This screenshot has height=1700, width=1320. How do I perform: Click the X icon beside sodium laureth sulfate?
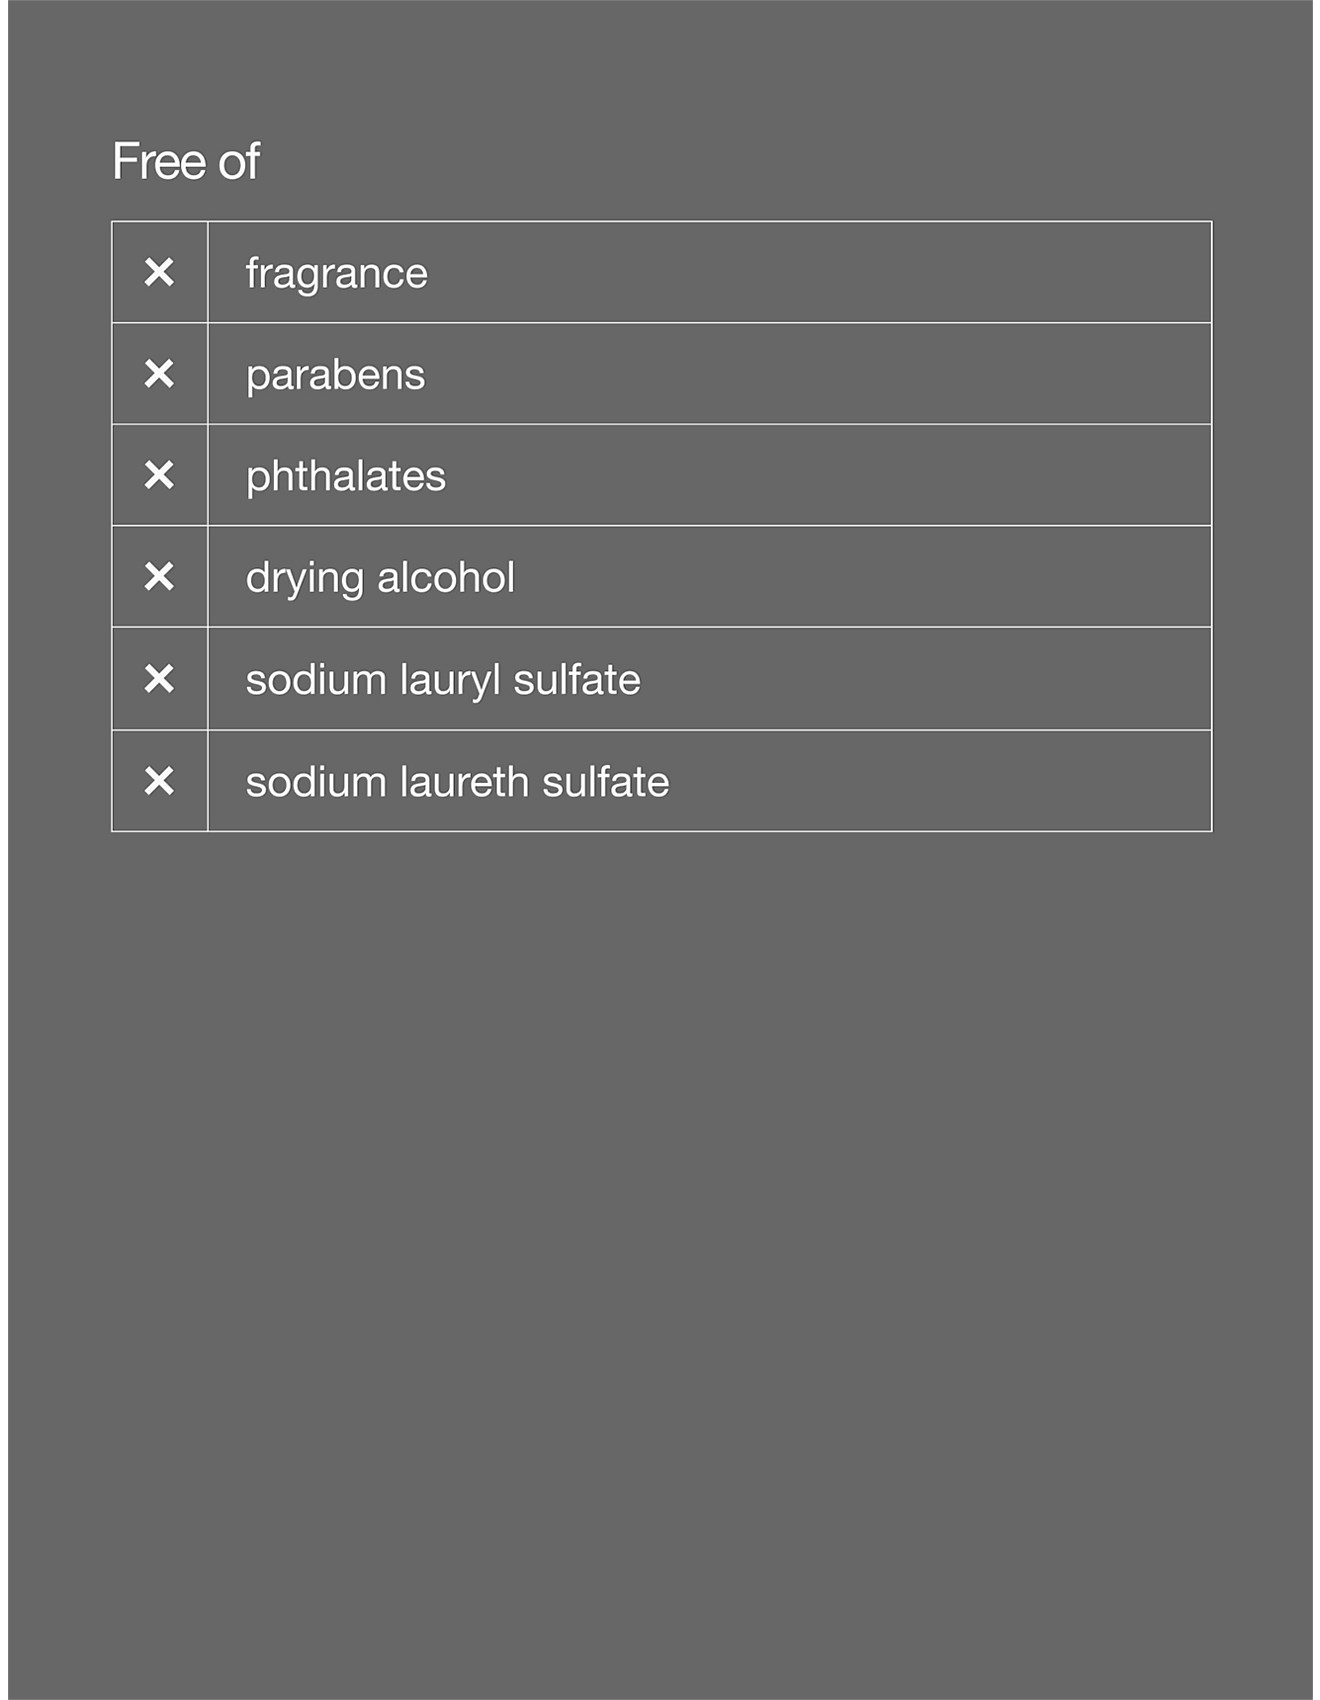(159, 781)
